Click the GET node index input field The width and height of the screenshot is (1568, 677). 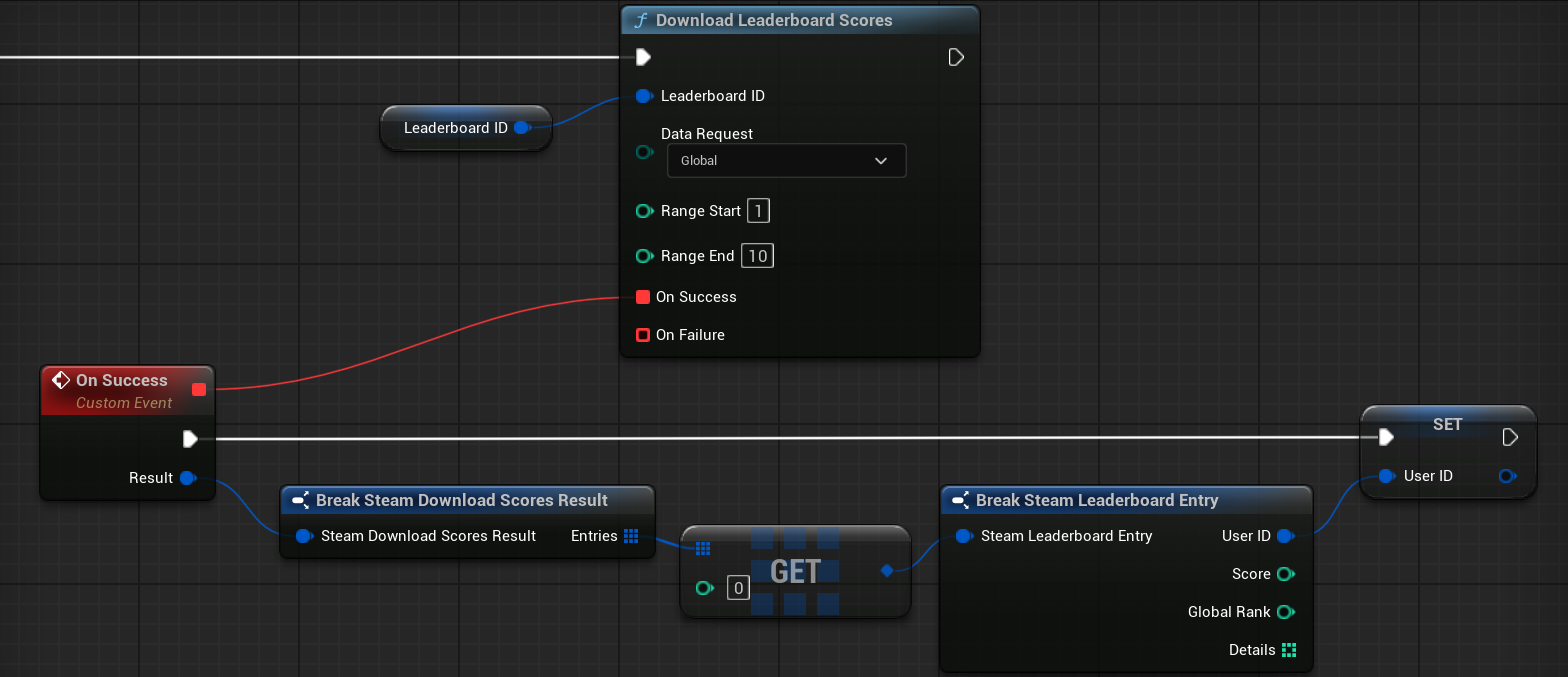[738, 588]
